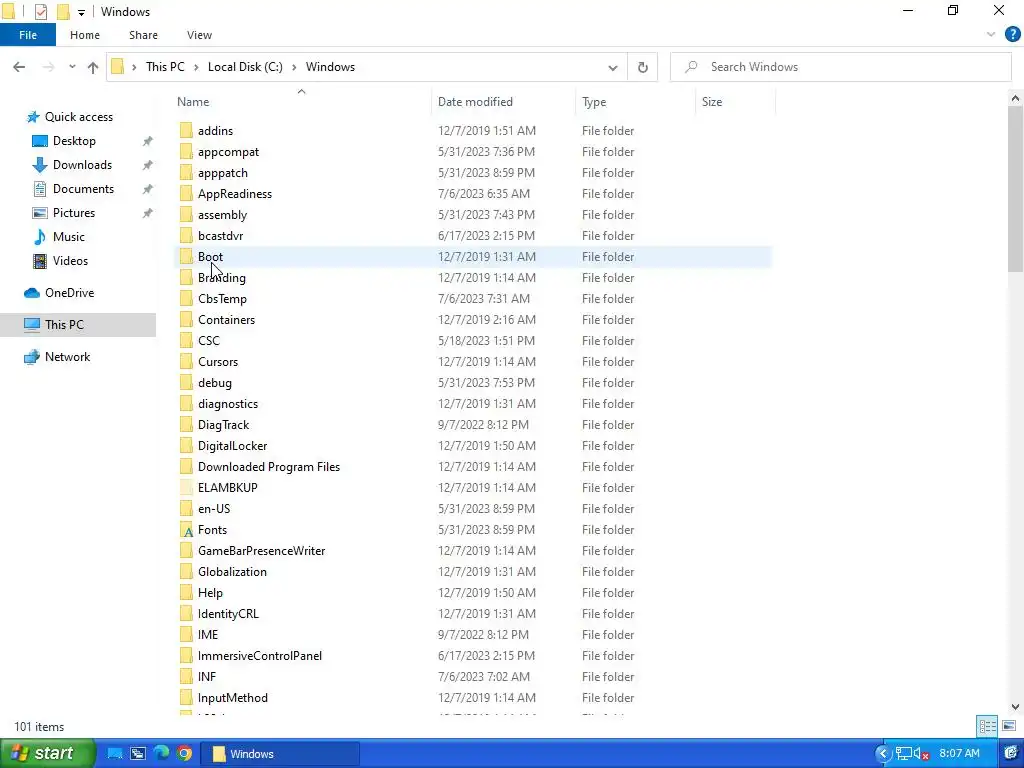Image resolution: width=1024 pixels, height=768 pixels.
Task: Open Customize Quick Access Toolbar dropdown
Action: point(81,12)
